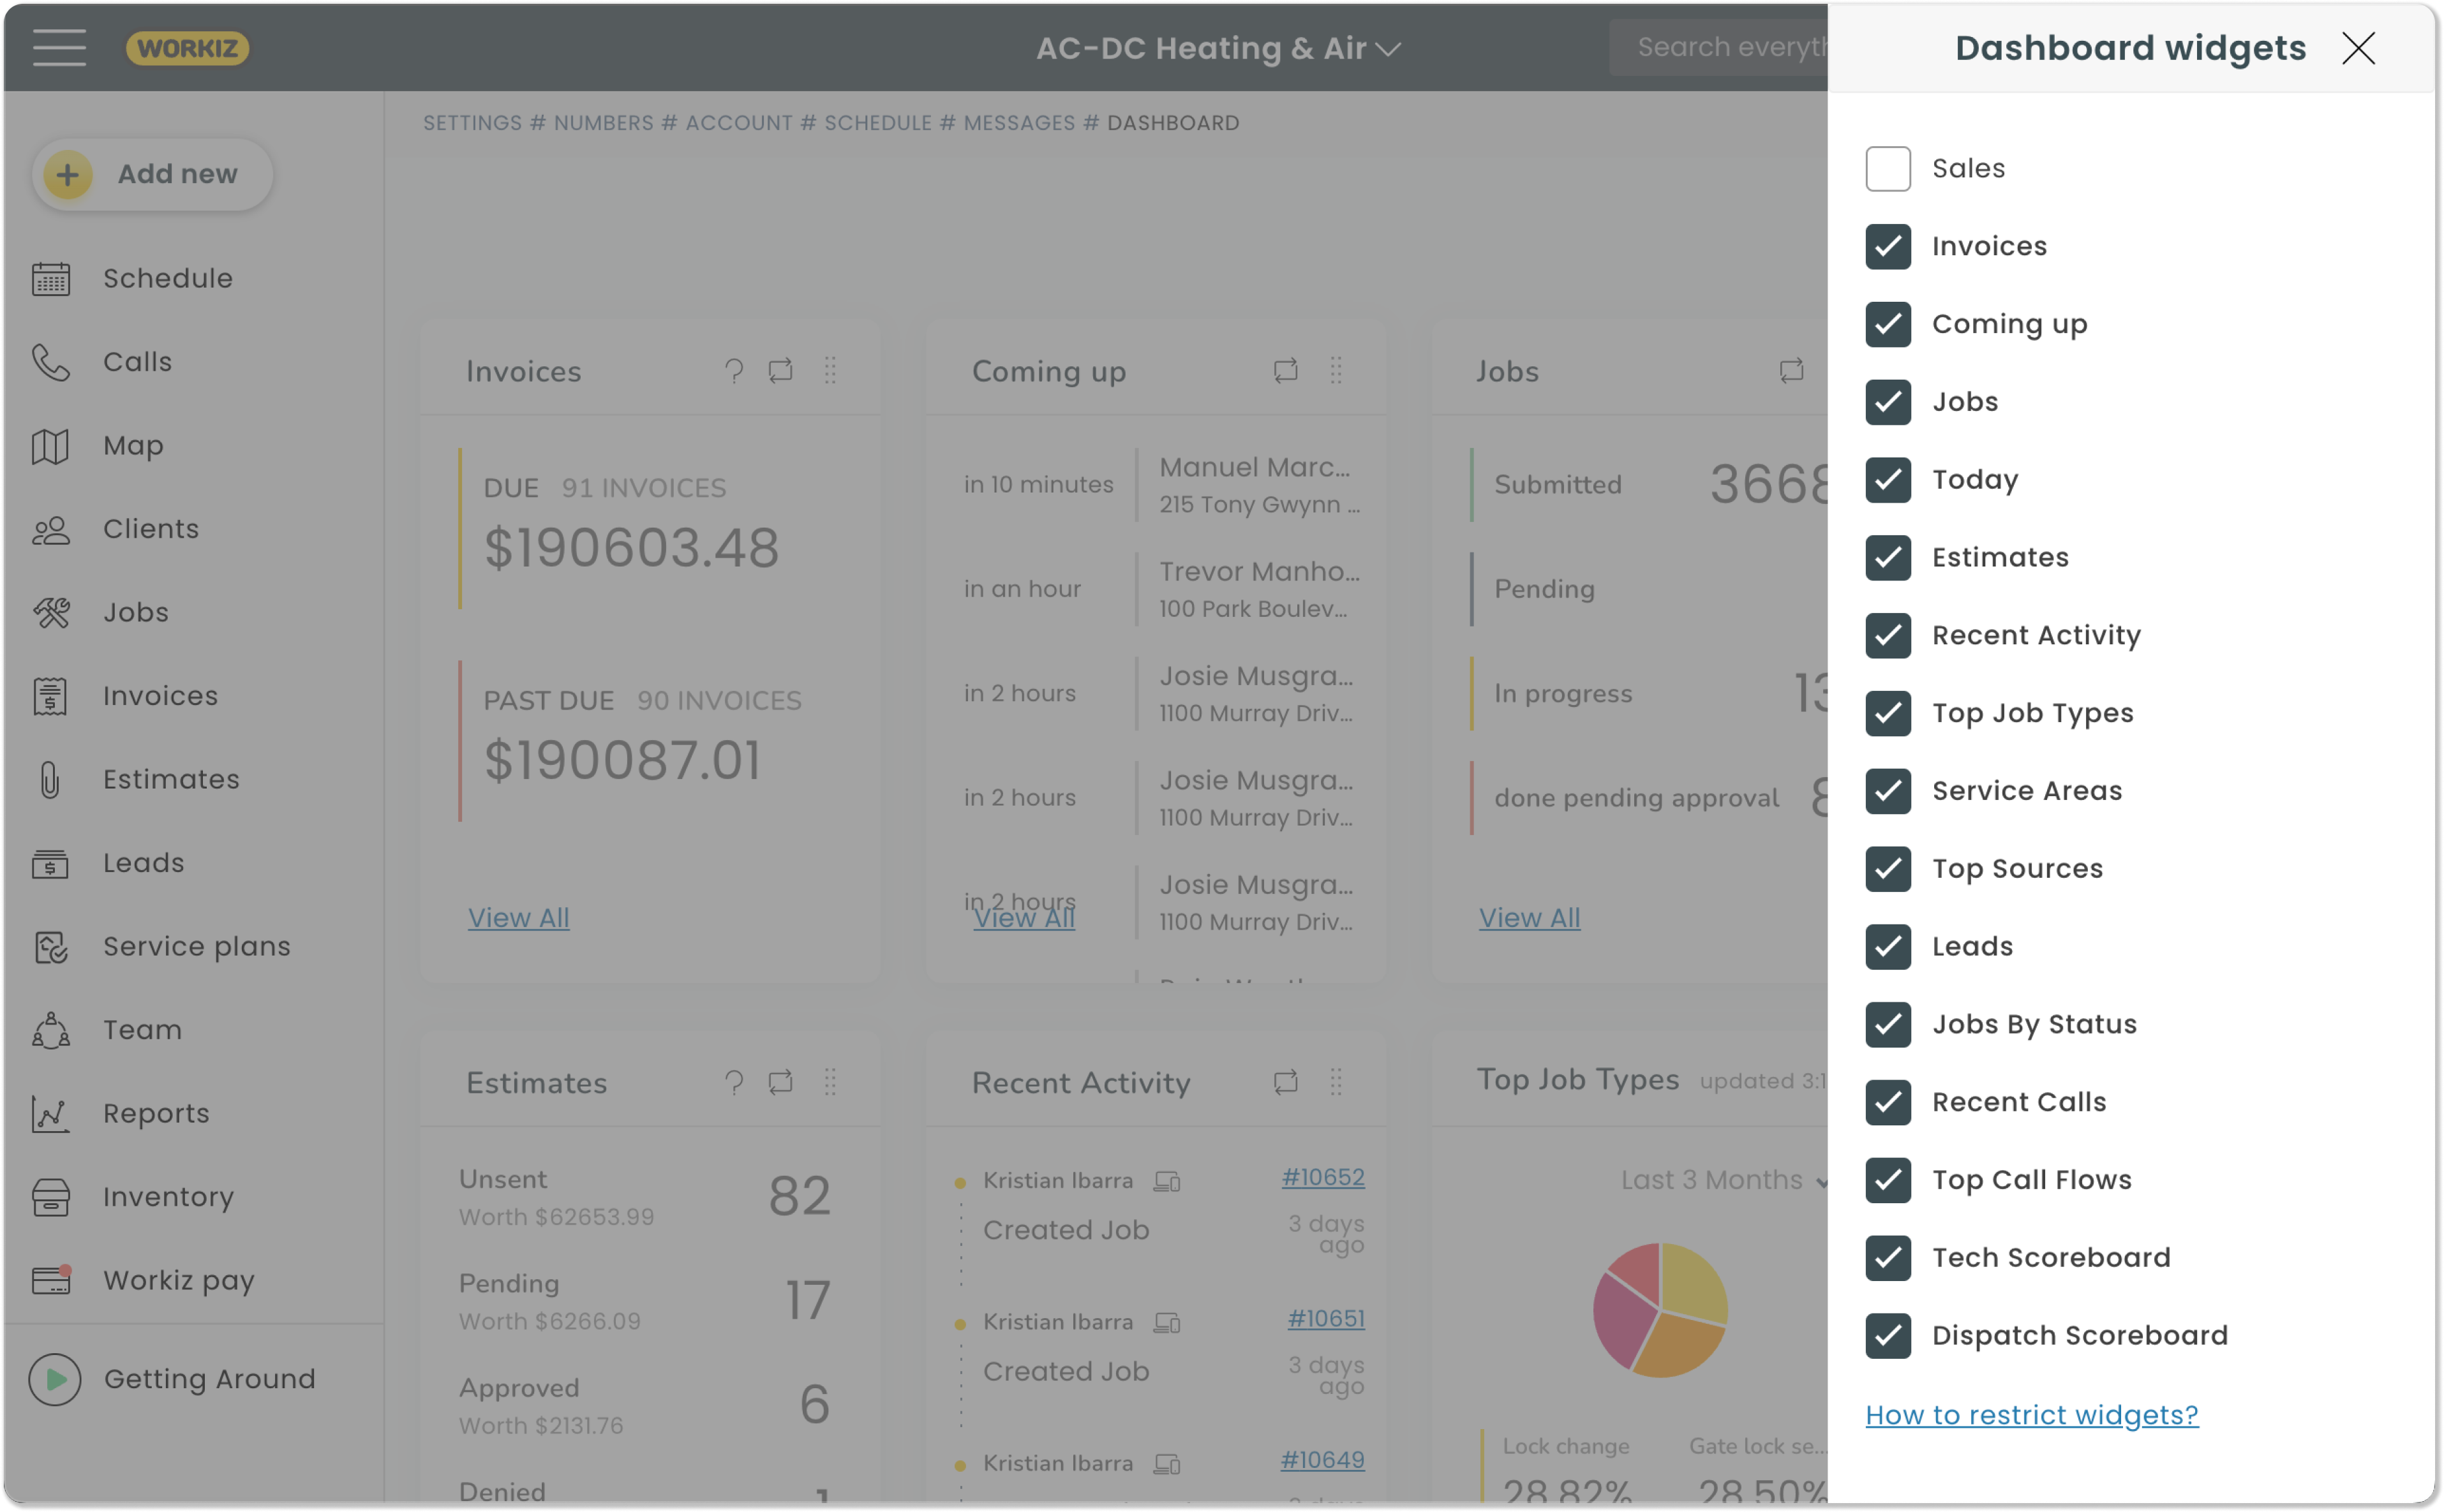
Task: Open Leads via its icon in sidebar
Action: (50, 863)
